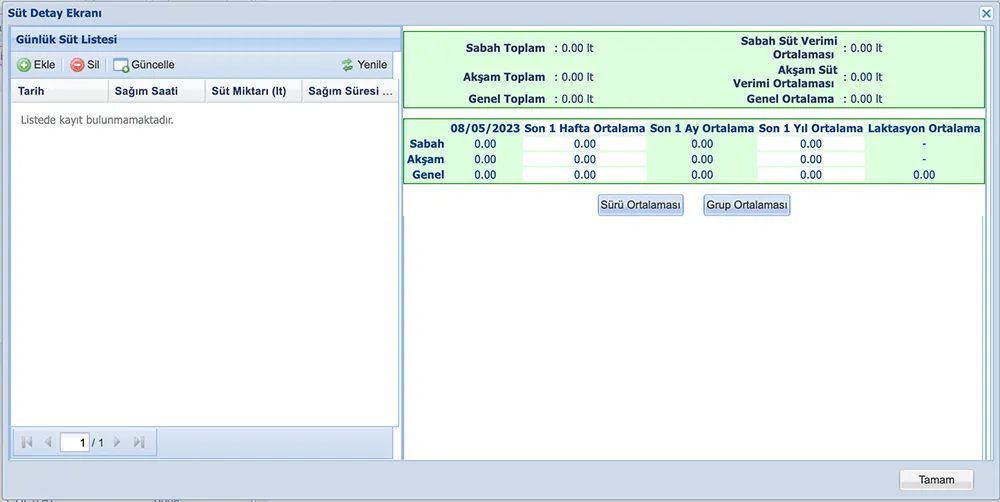Click the Sağım Saati column header
This screenshot has height=502, width=1000.
[155, 91]
